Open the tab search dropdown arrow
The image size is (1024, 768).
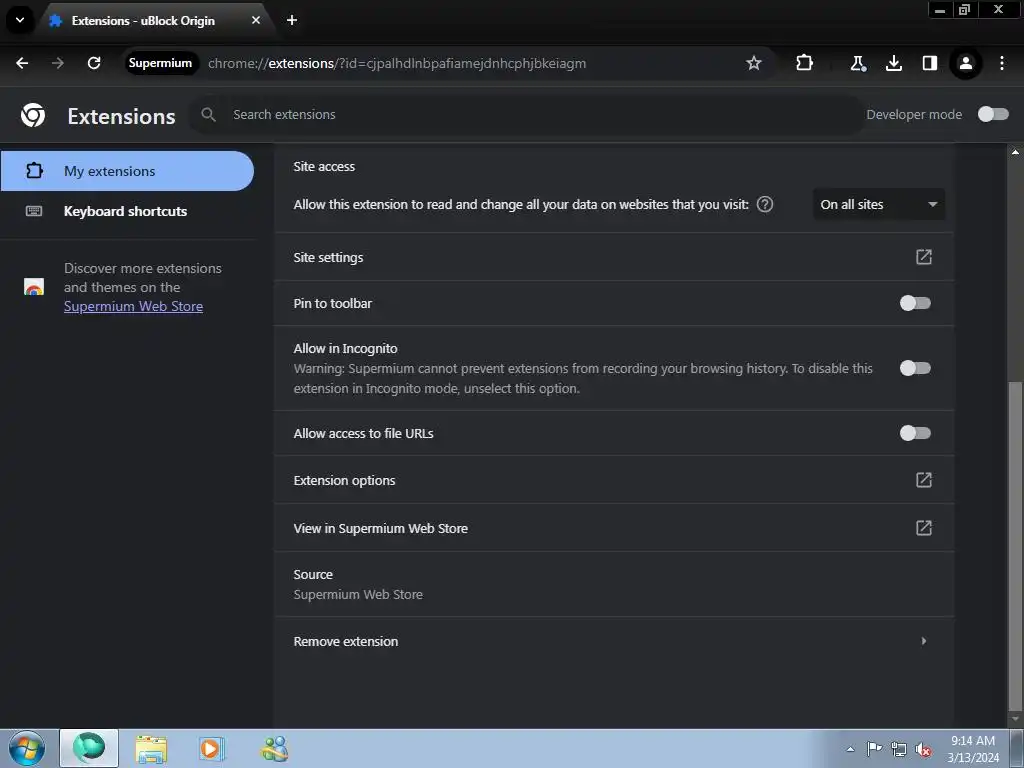click(20, 20)
